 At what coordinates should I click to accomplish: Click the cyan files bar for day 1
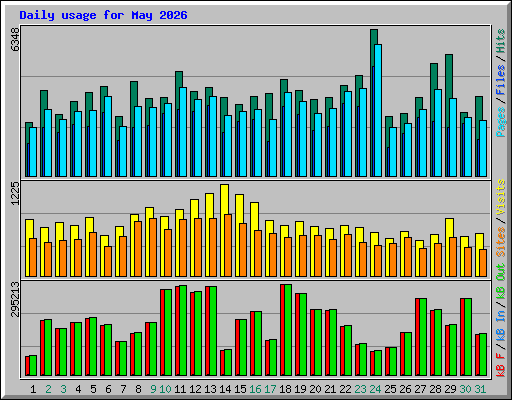(x=33, y=152)
